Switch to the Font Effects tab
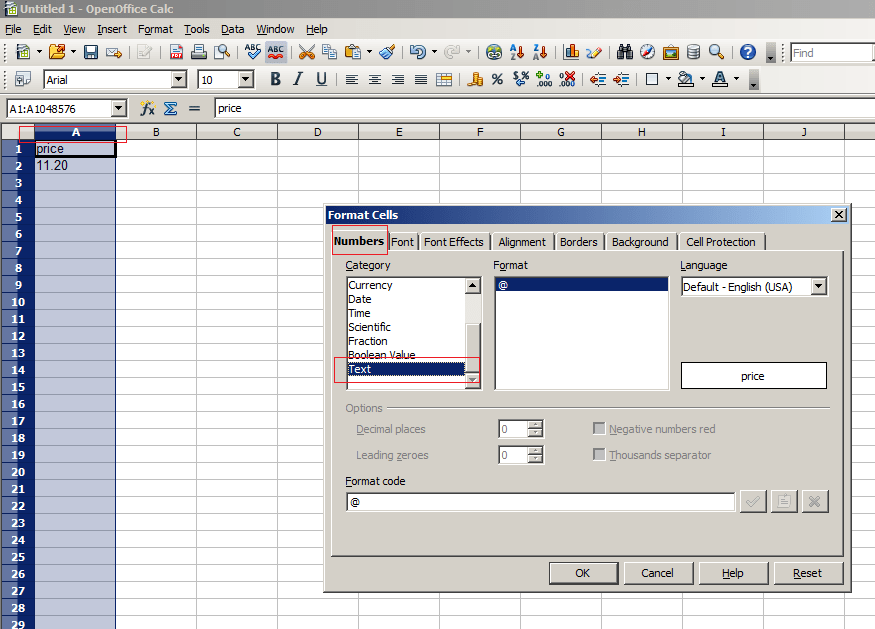Image resolution: width=875 pixels, height=629 pixels. click(x=454, y=242)
